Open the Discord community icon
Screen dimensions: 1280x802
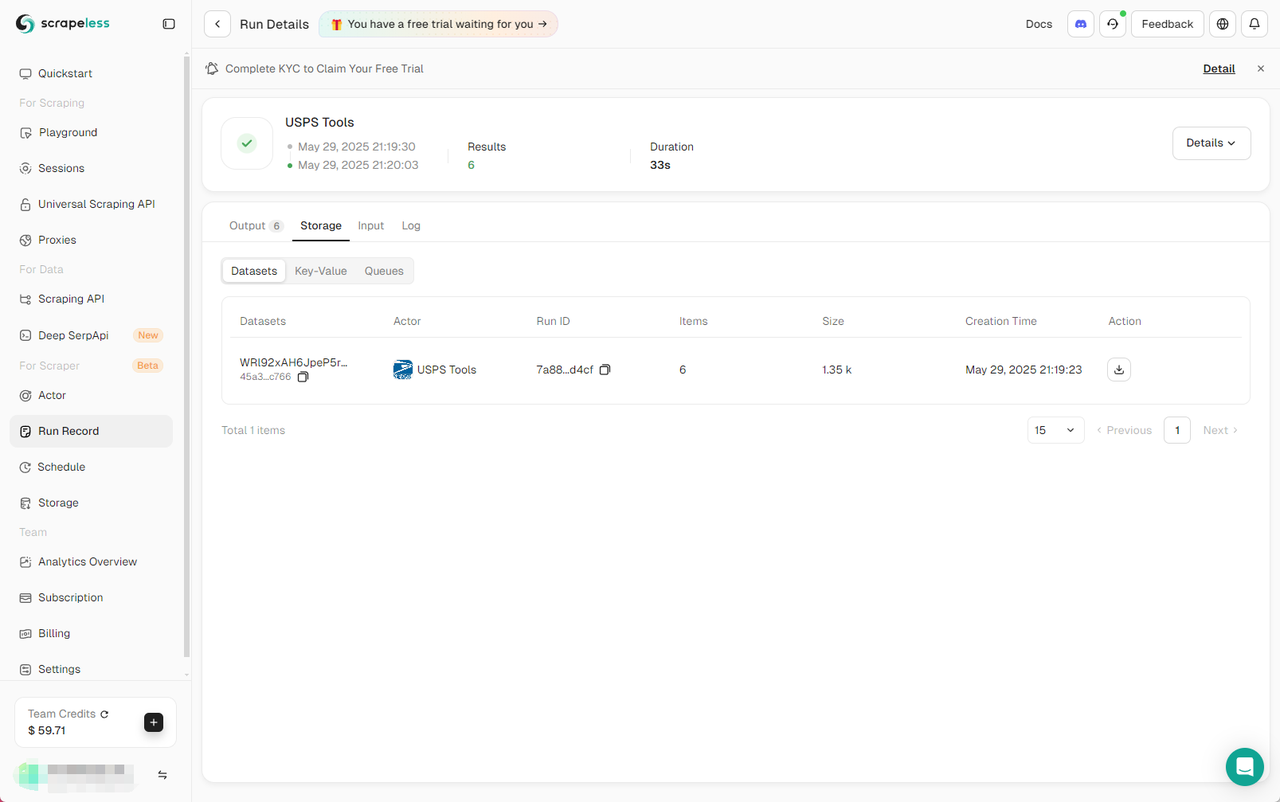1081,24
